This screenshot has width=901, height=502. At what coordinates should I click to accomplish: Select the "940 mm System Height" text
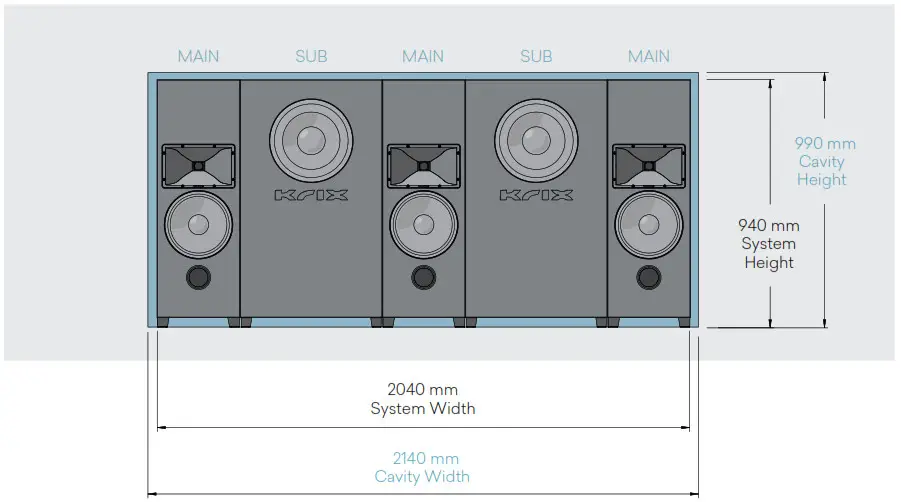coord(769,244)
